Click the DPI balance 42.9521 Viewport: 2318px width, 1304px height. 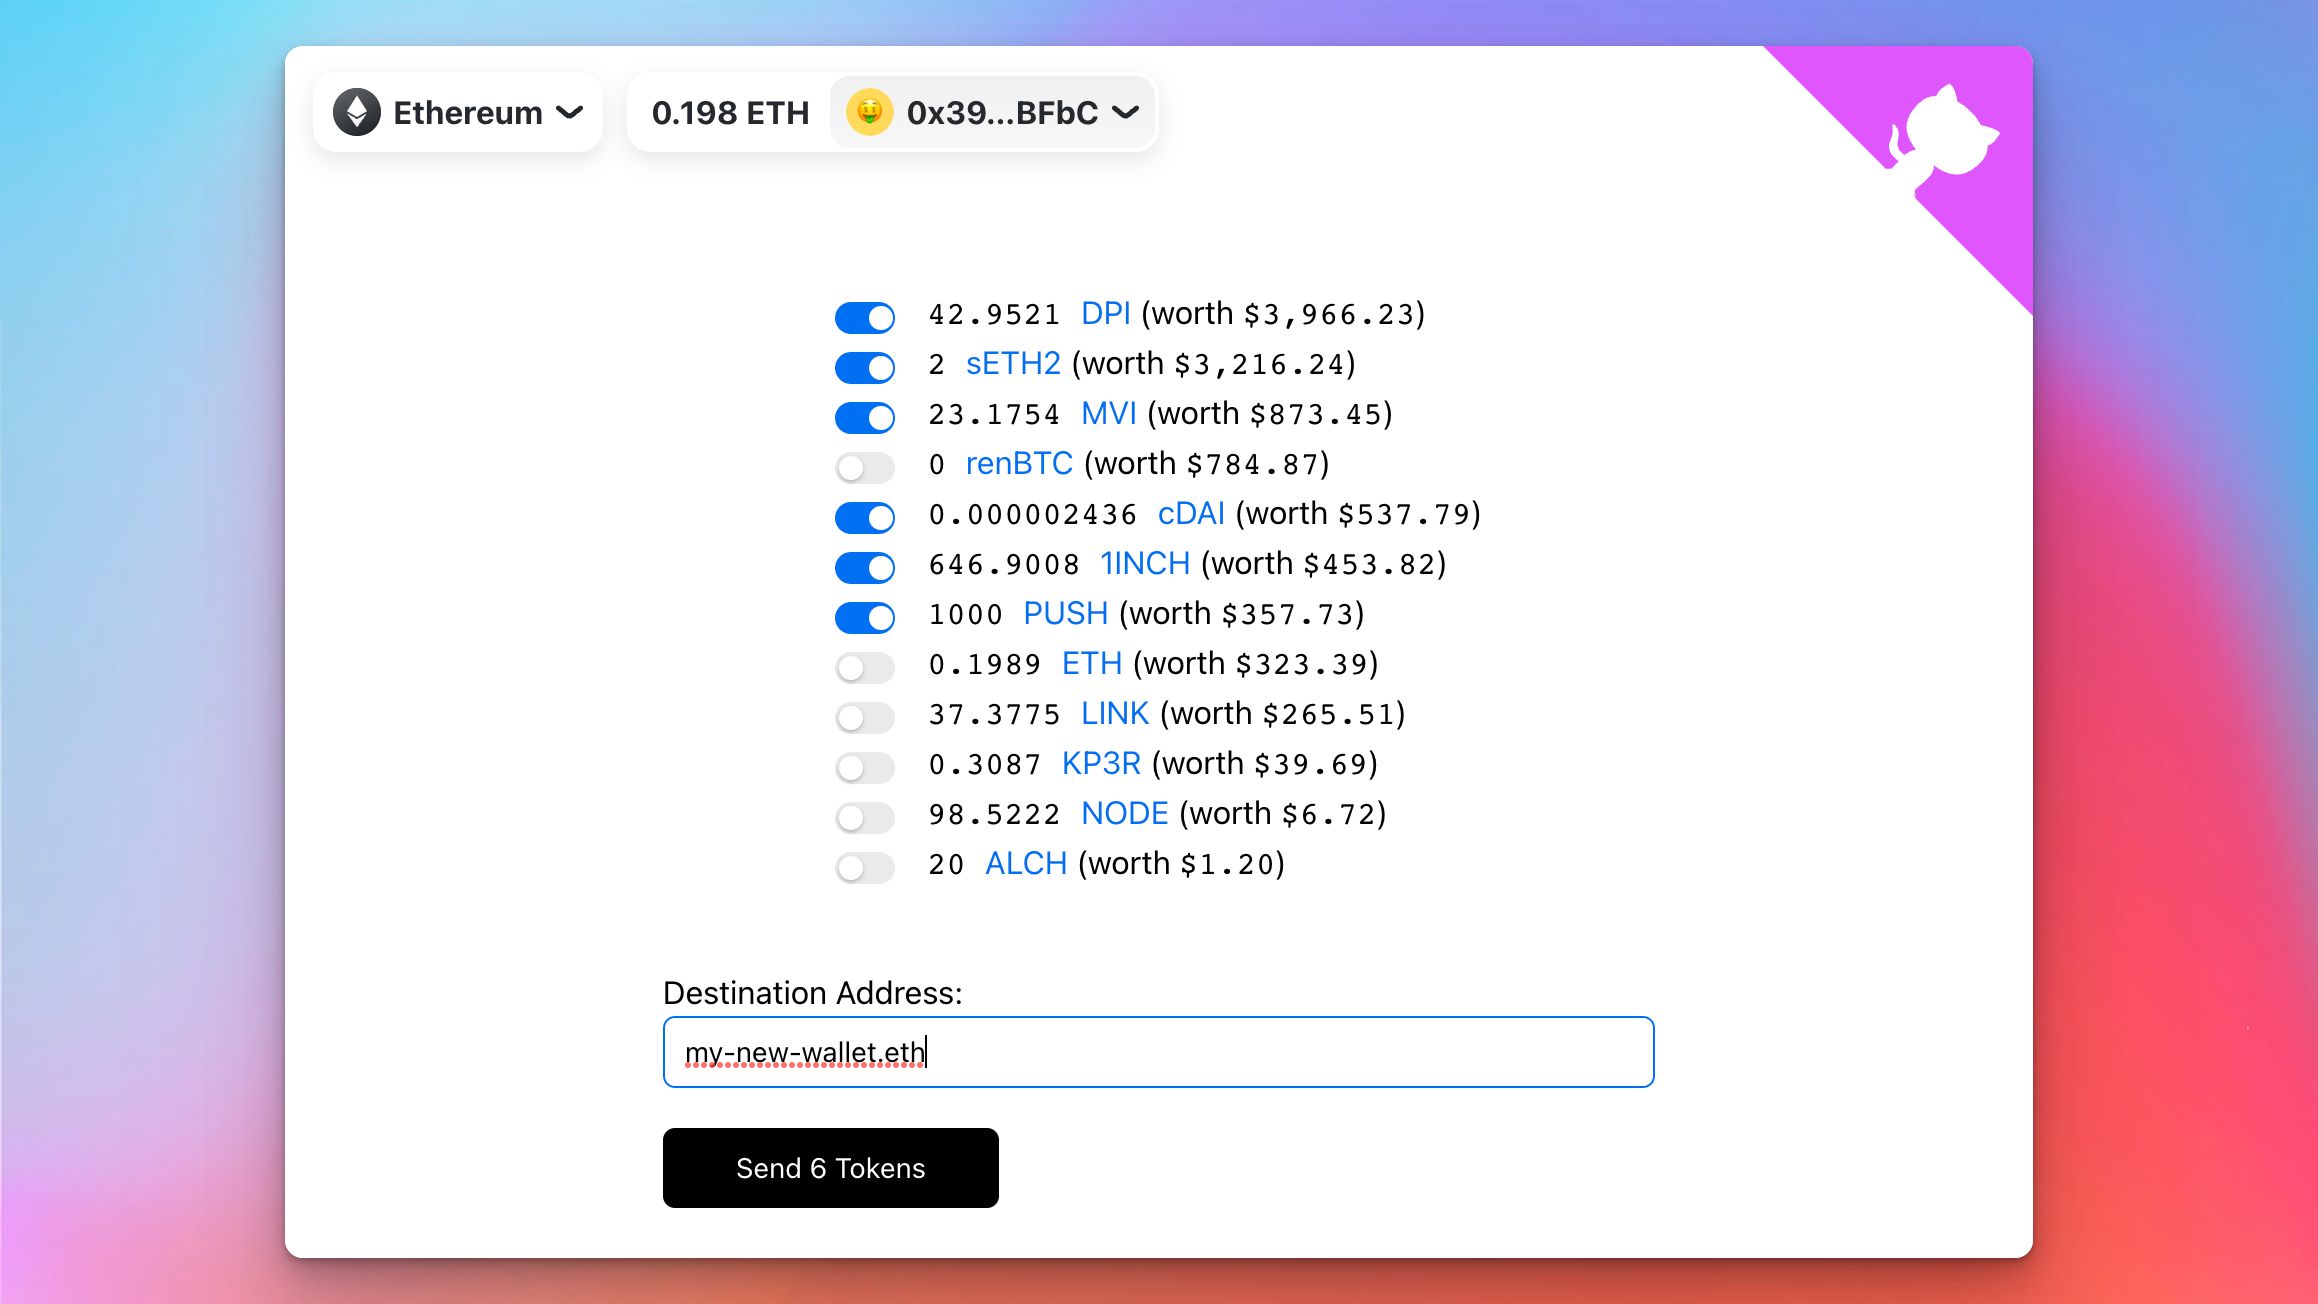tap(993, 315)
